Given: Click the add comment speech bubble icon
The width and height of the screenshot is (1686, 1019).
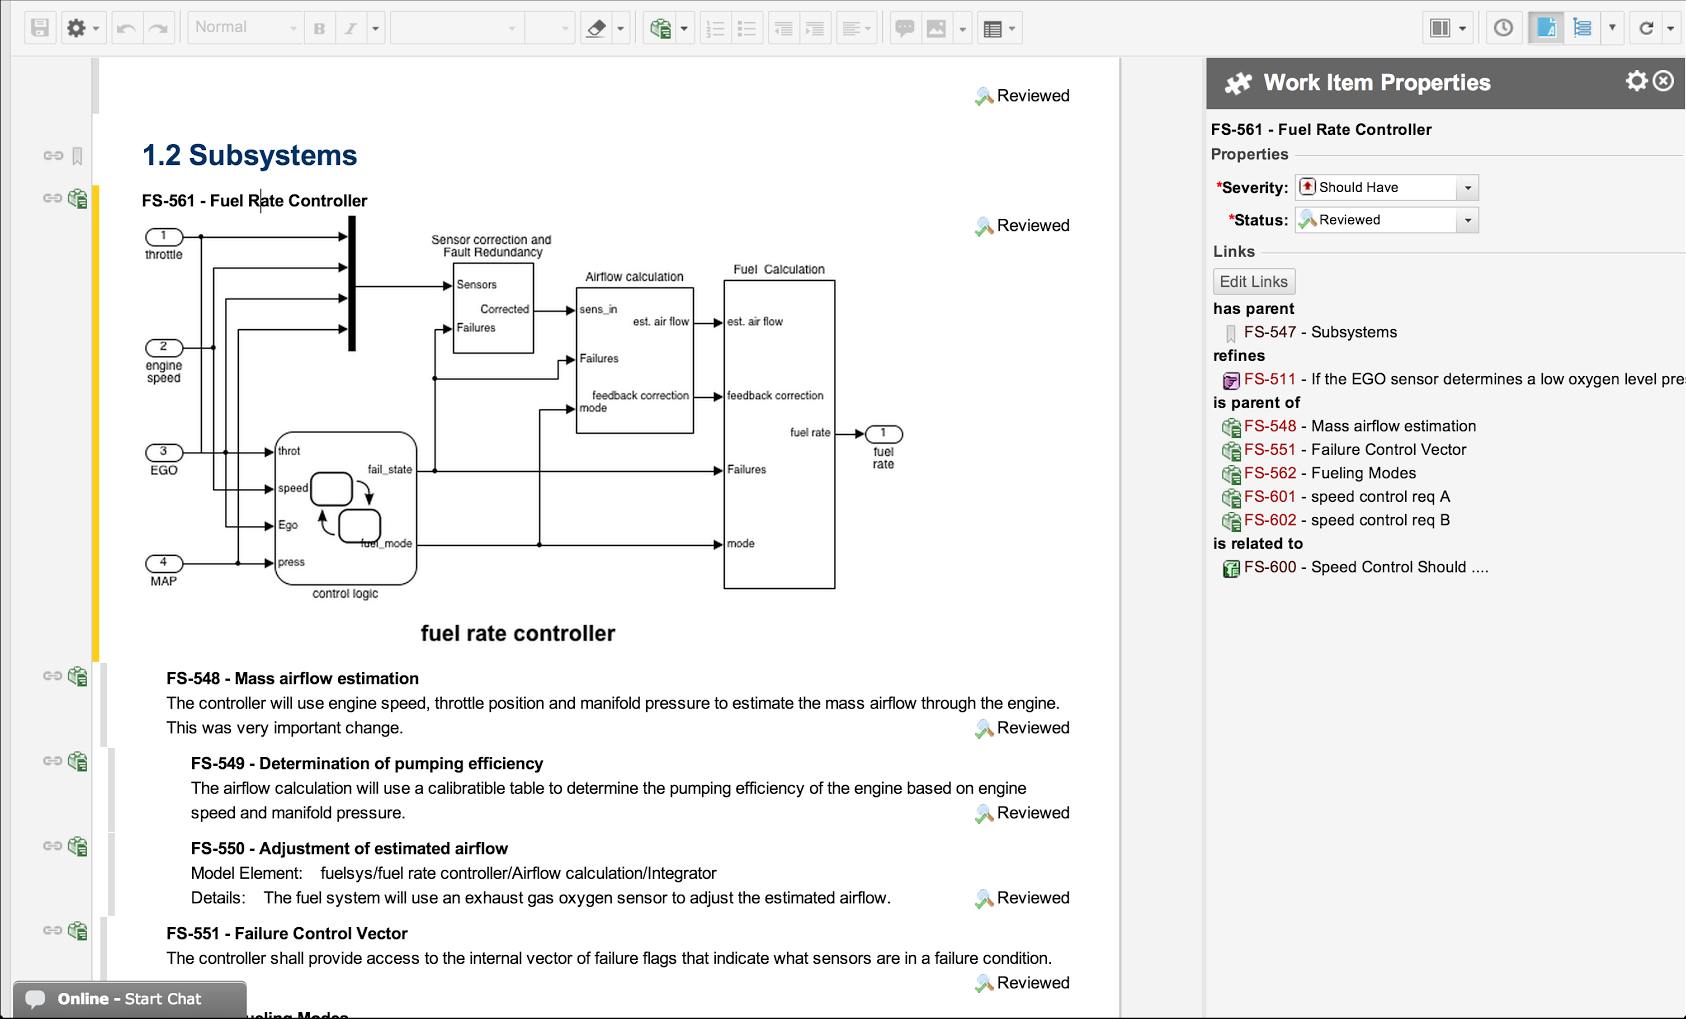Looking at the screenshot, I should click(904, 28).
